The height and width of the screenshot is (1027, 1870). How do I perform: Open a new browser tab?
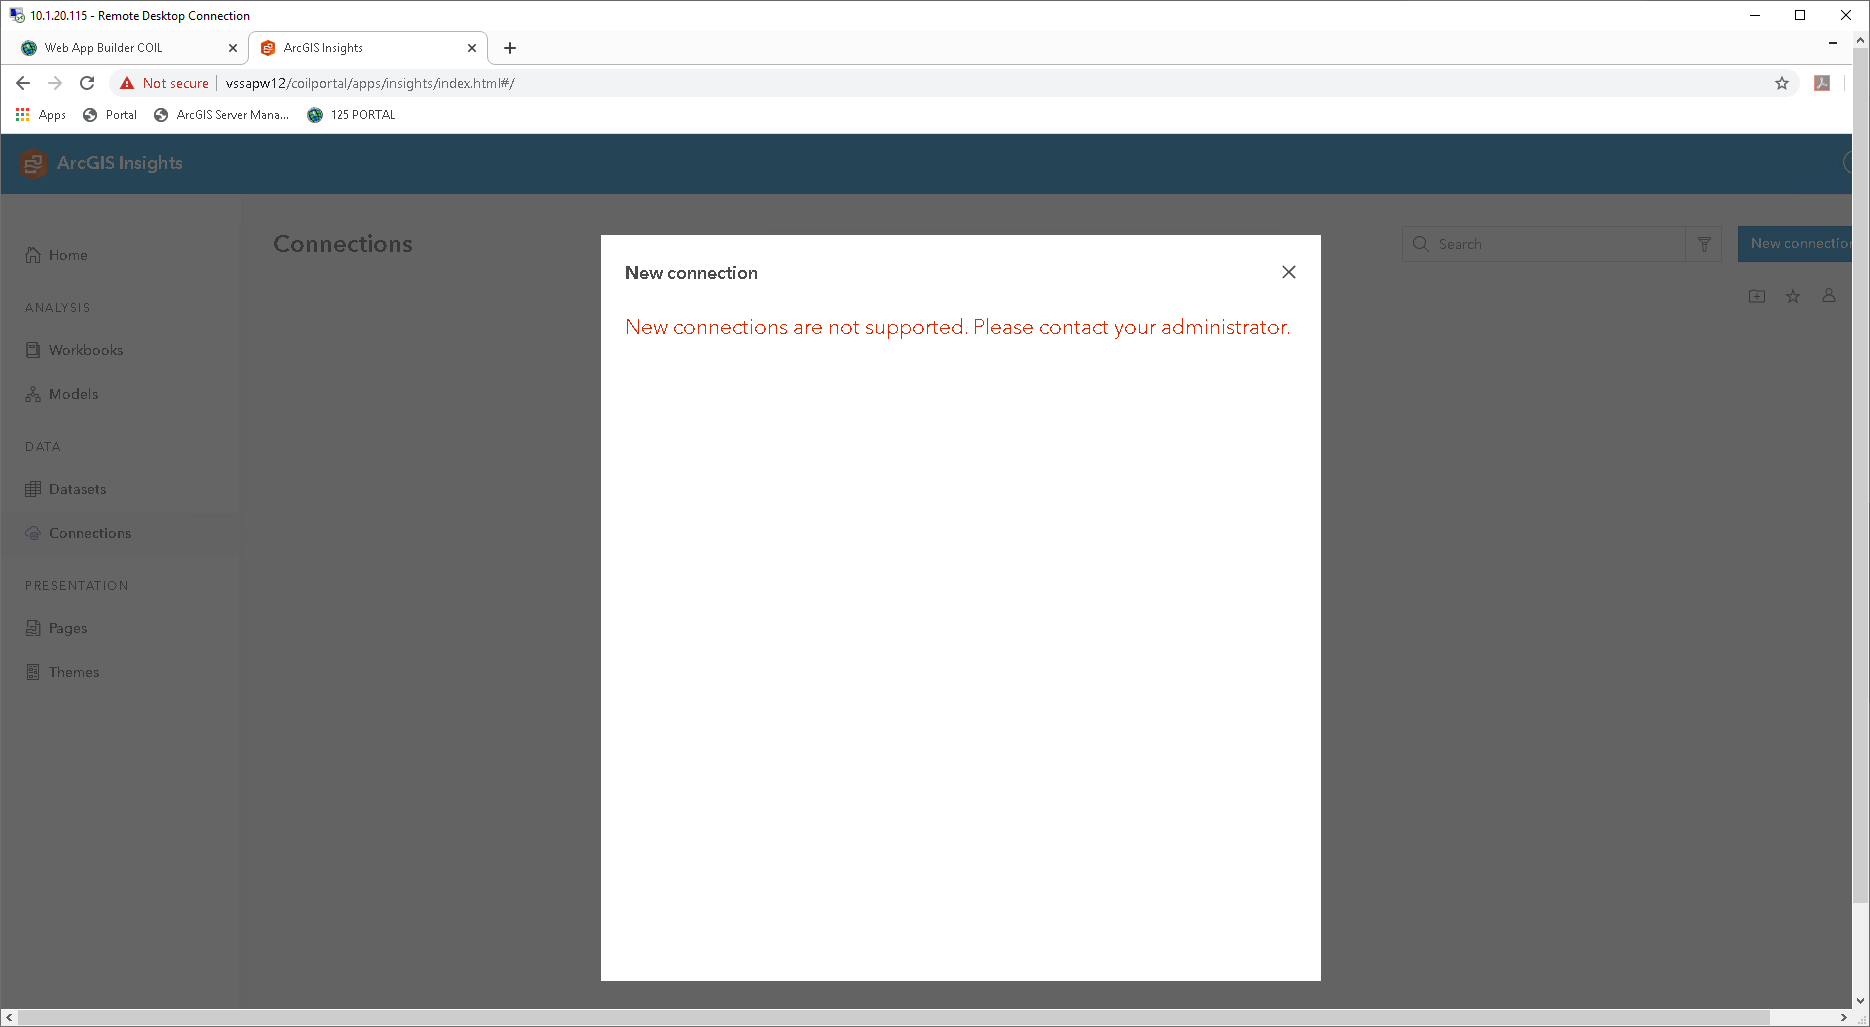point(510,48)
